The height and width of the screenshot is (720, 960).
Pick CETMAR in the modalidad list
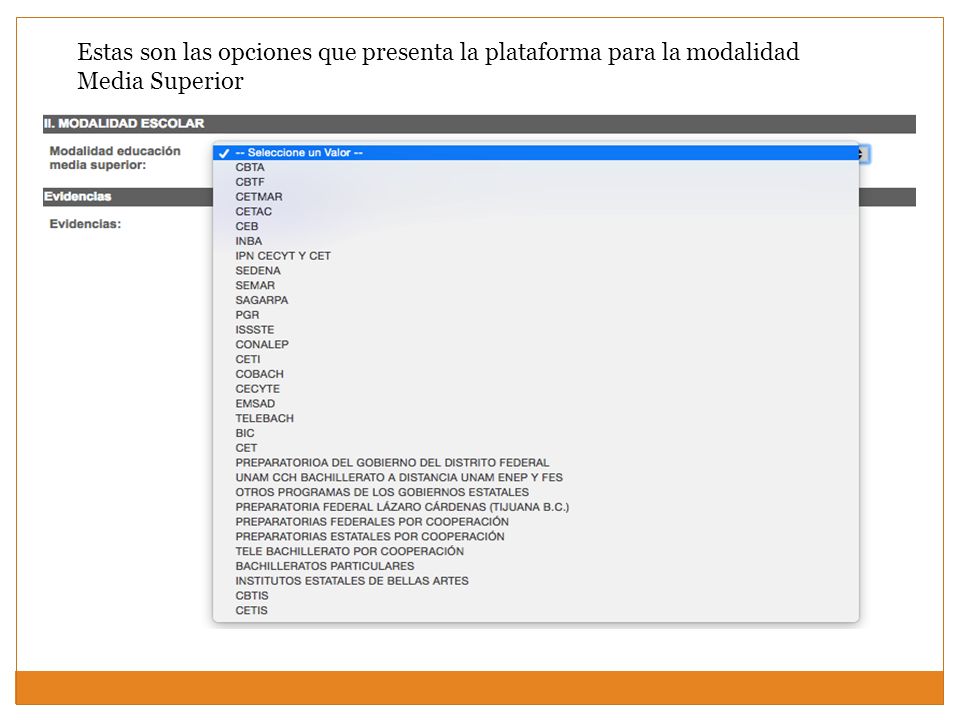pyautogui.click(x=536, y=197)
